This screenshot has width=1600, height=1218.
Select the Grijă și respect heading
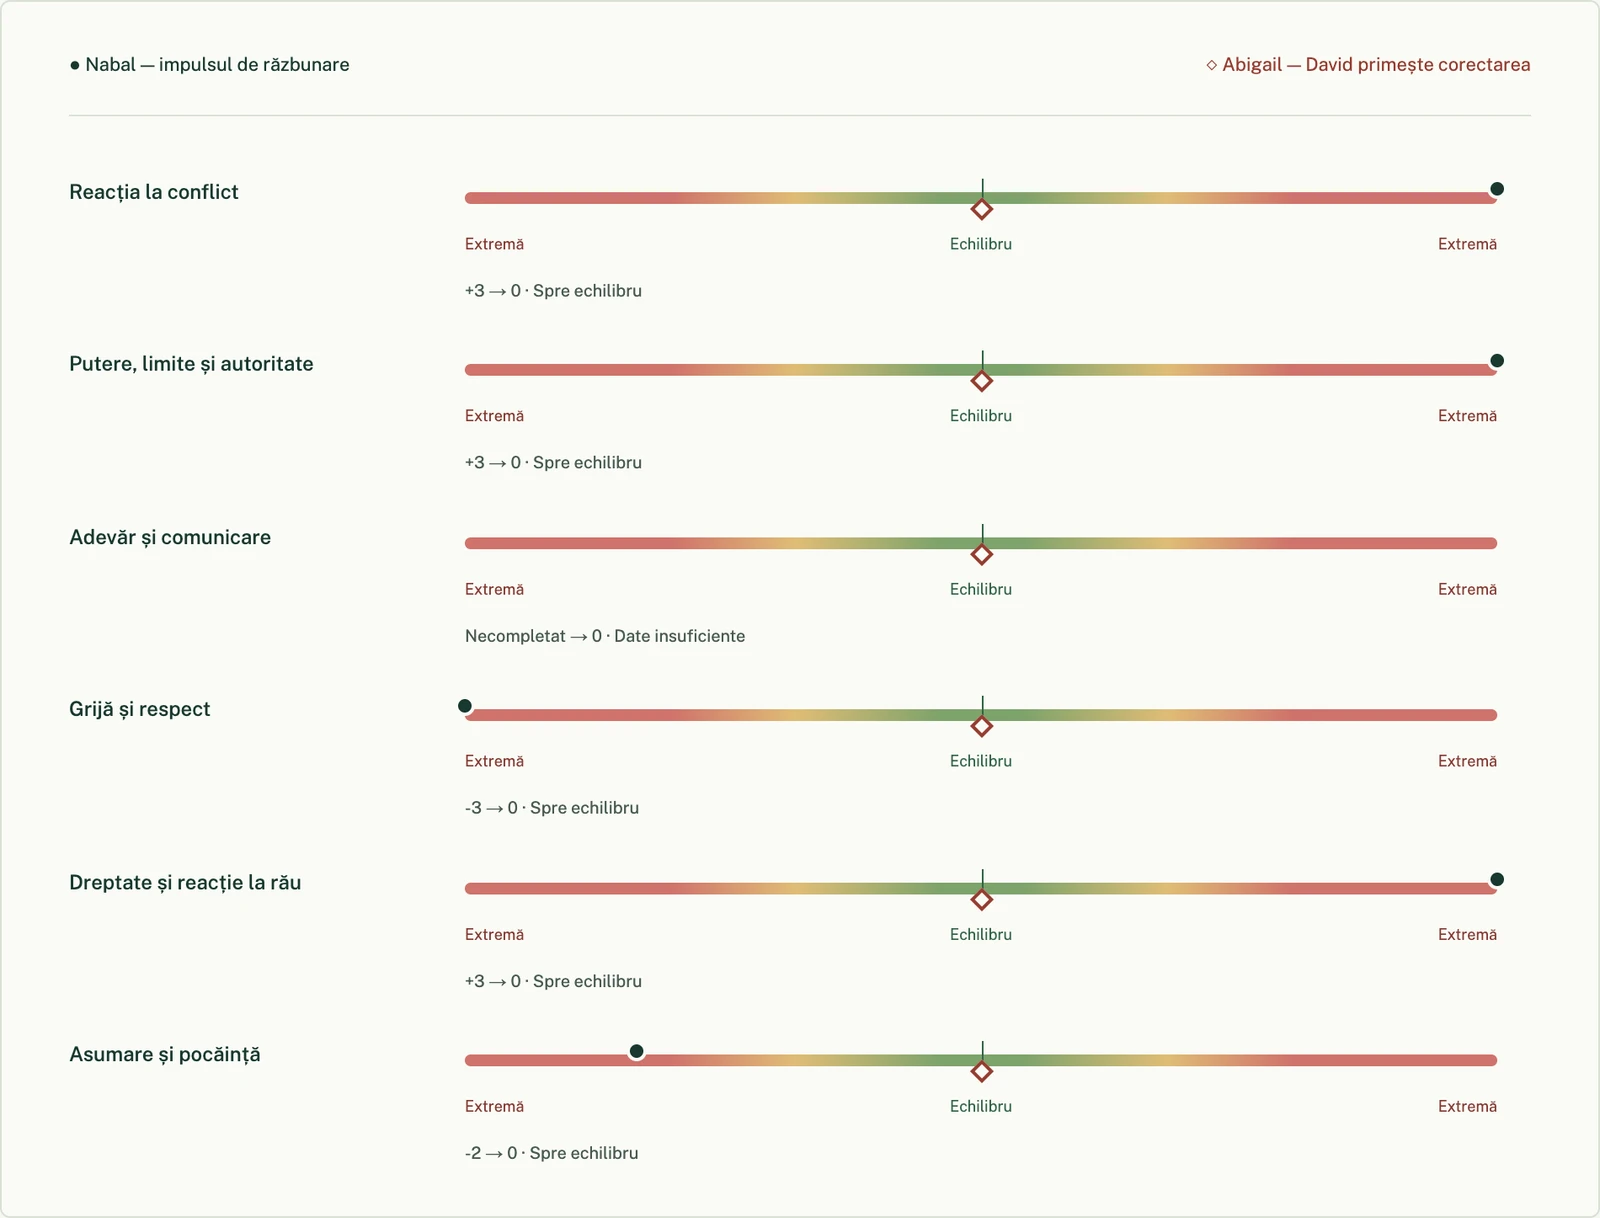pos(140,709)
